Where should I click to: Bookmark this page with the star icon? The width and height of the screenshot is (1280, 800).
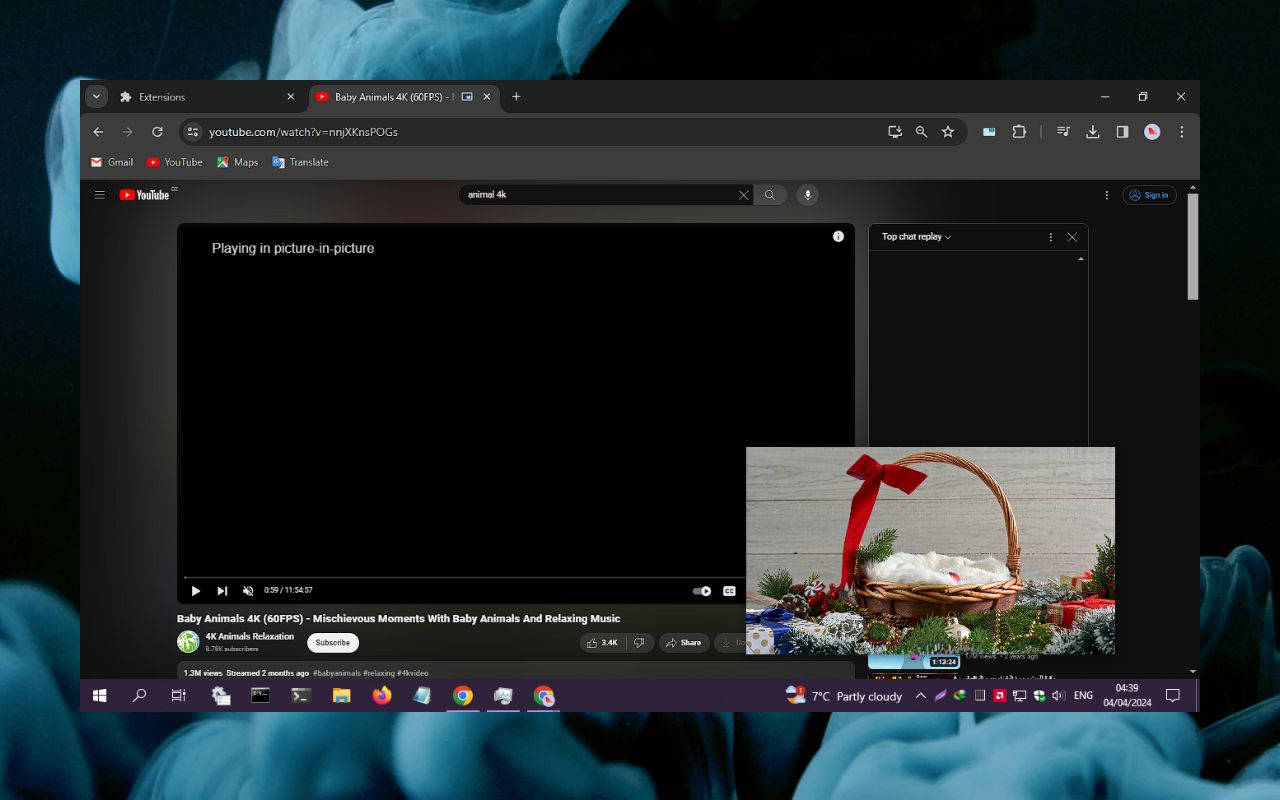948,131
